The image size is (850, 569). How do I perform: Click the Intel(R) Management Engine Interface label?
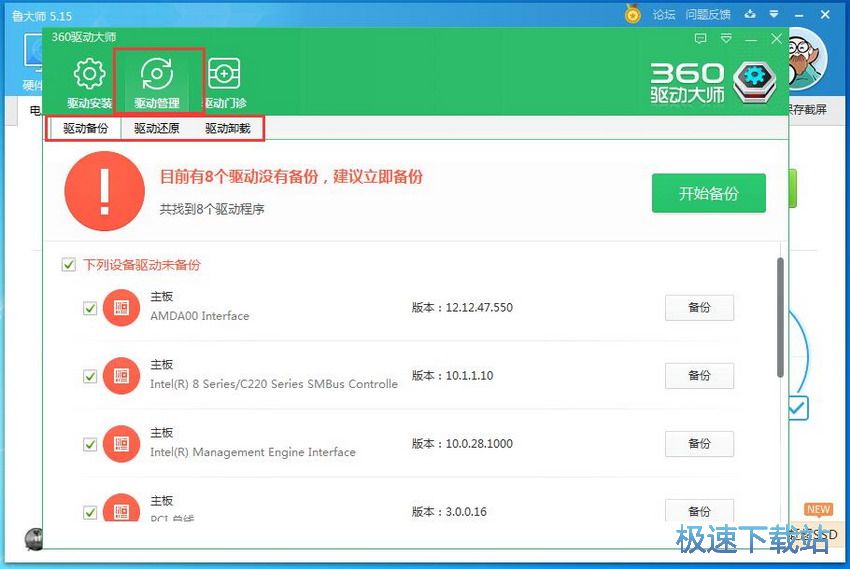click(253, 452)
